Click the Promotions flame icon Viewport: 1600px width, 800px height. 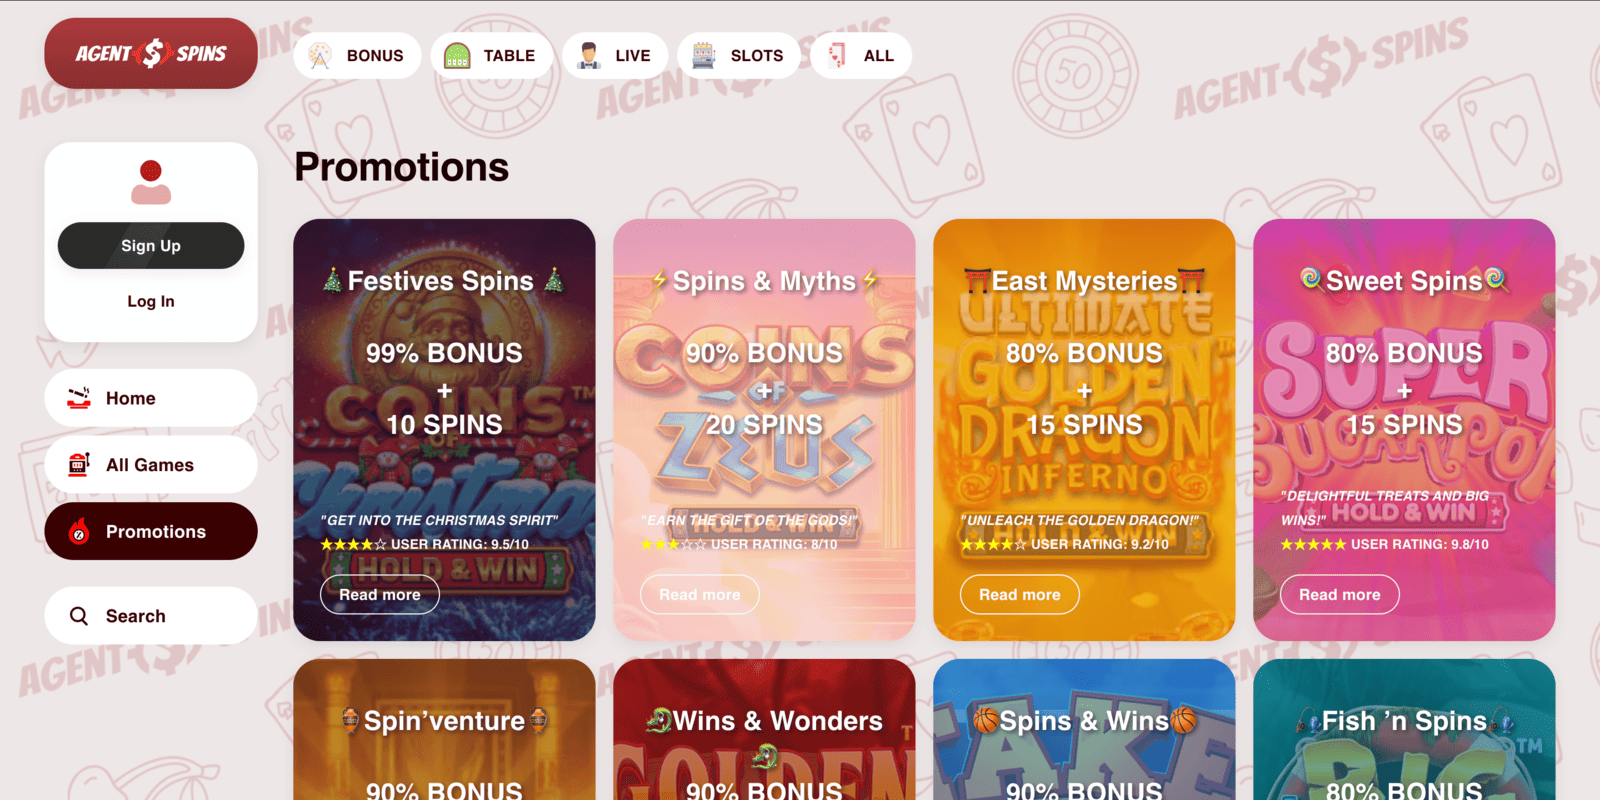[x=79, y=531]
